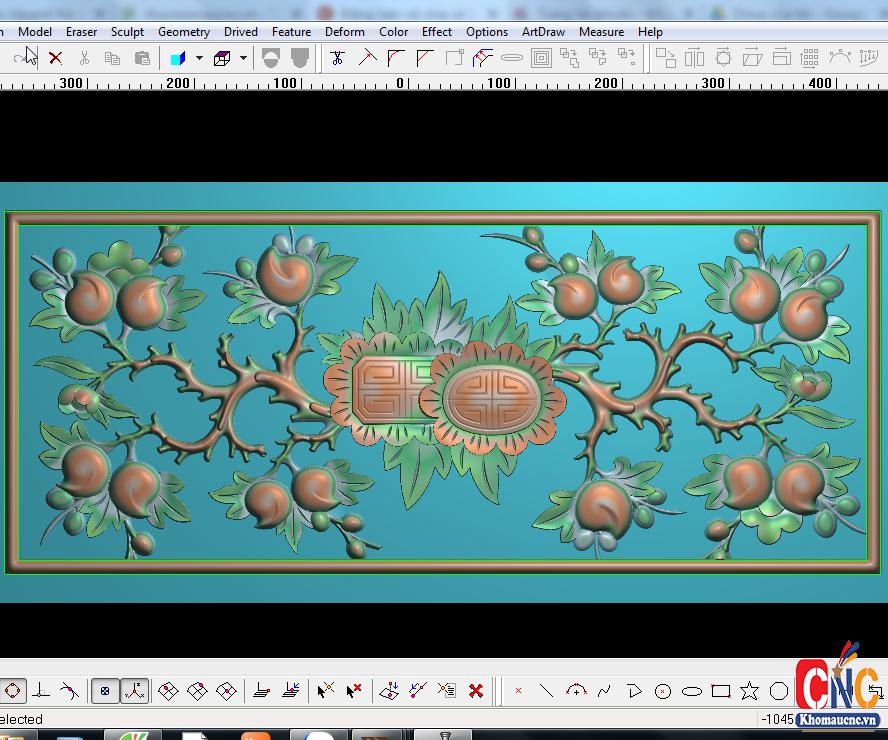Screen dimensions: 888x740
Task: Click the scissors cut icon
Action: 84,58
